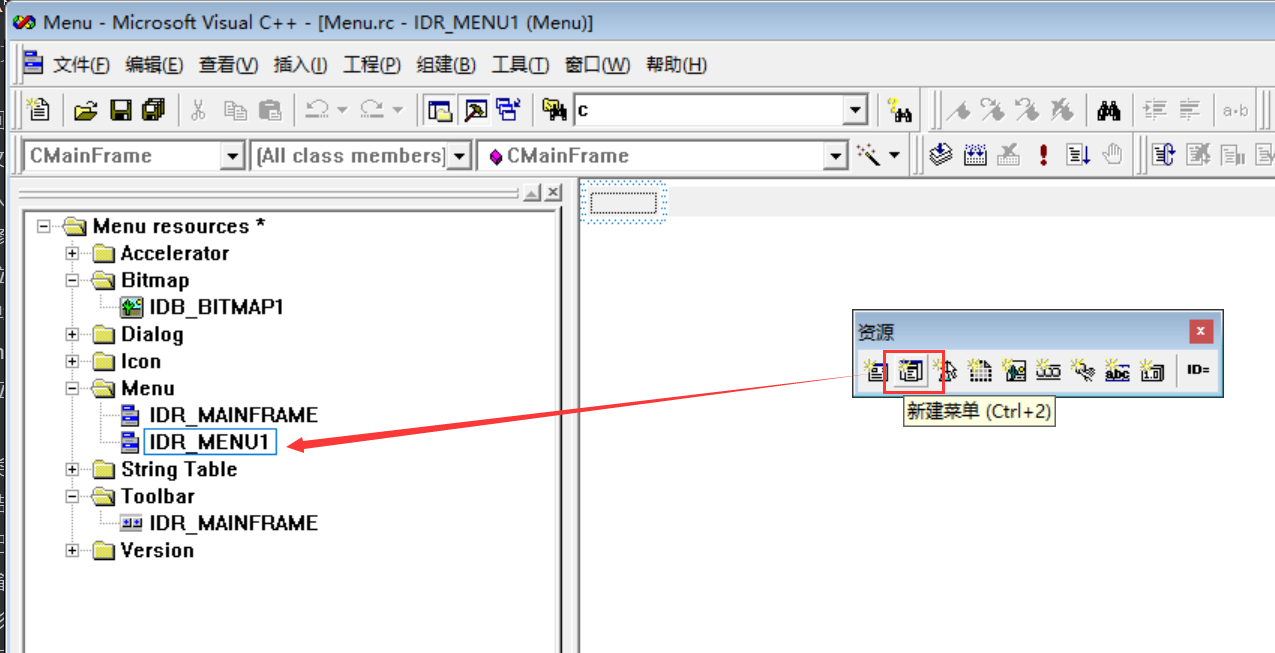This screenshot has width=1275, height=653.
Task: Save the file with the floppy icon
Action: tap(120, 110)
